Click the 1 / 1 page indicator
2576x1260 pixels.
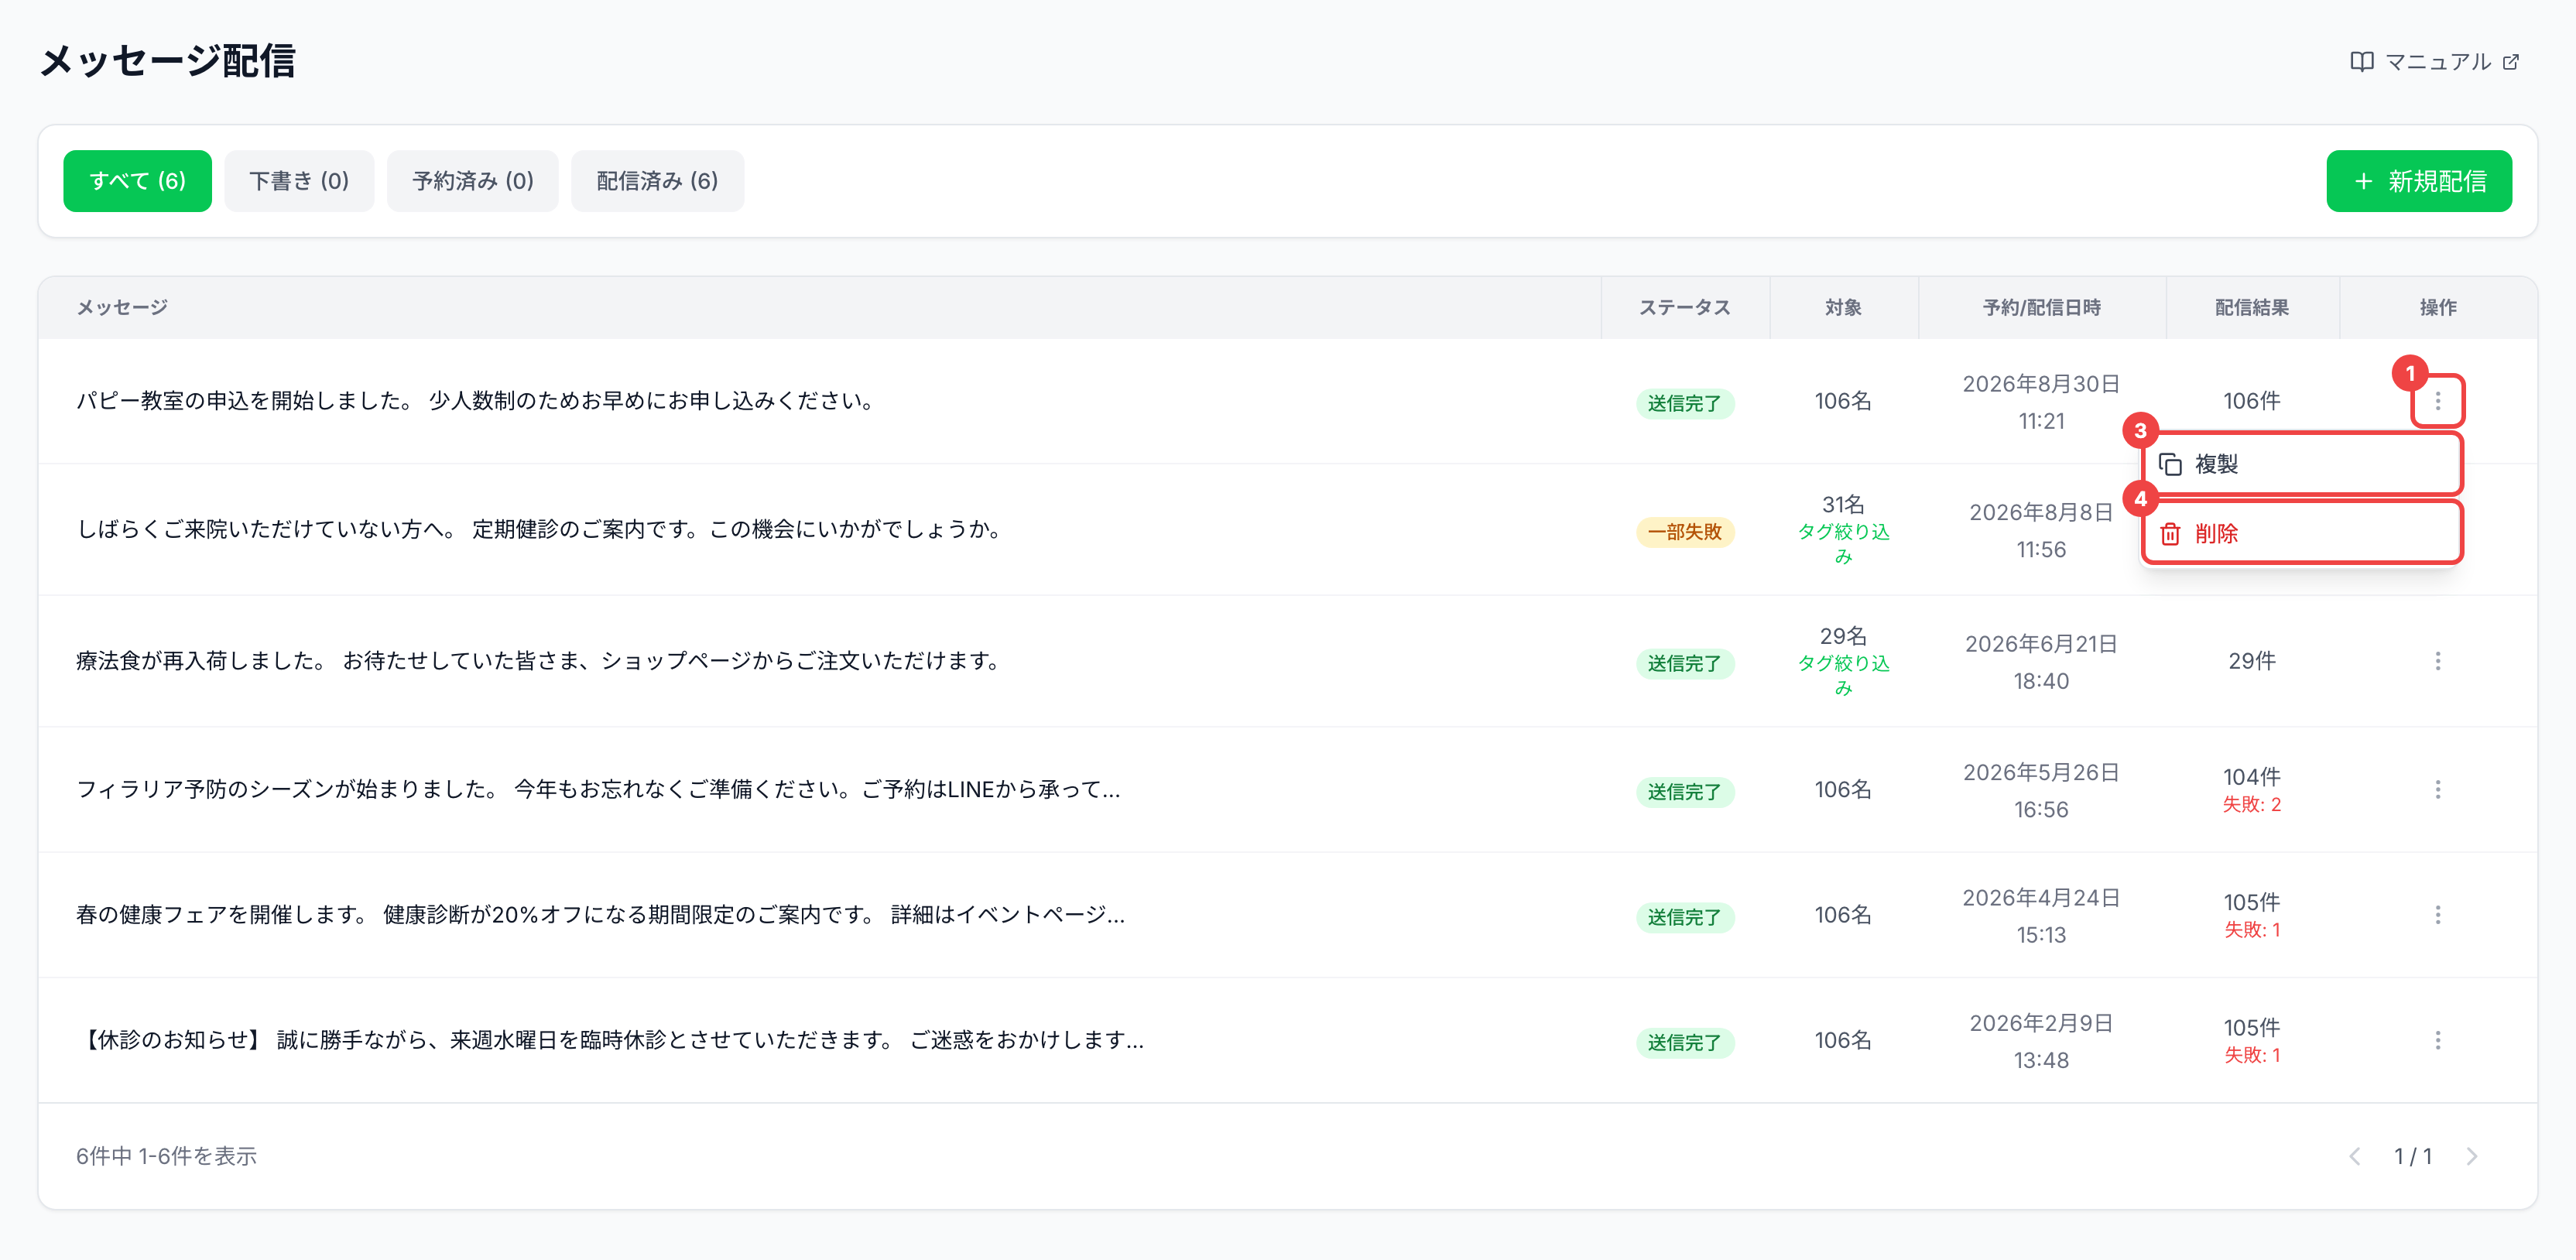(2412, 1157)
